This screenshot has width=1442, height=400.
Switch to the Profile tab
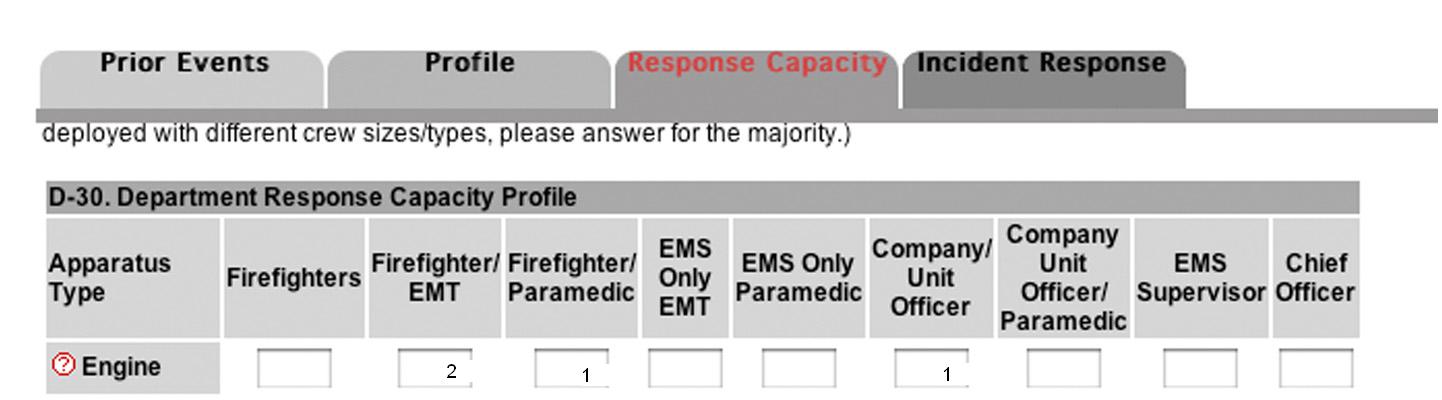tap(469, 64)
